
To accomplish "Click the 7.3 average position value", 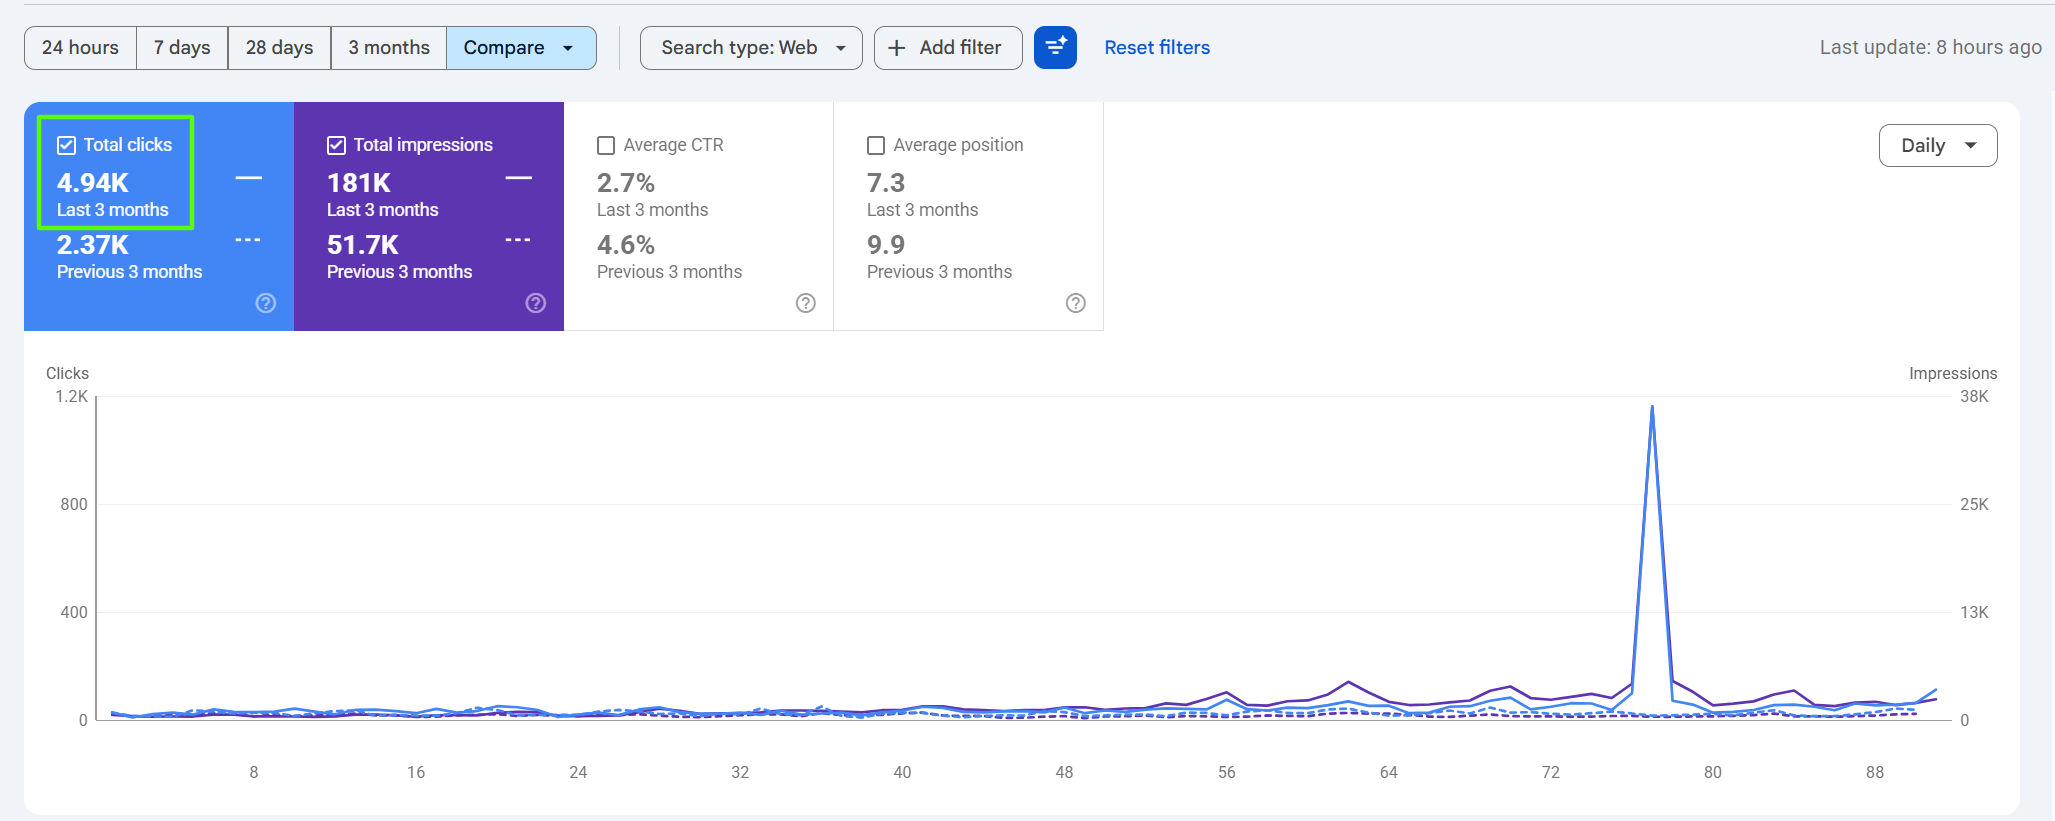I will (886, 183).
